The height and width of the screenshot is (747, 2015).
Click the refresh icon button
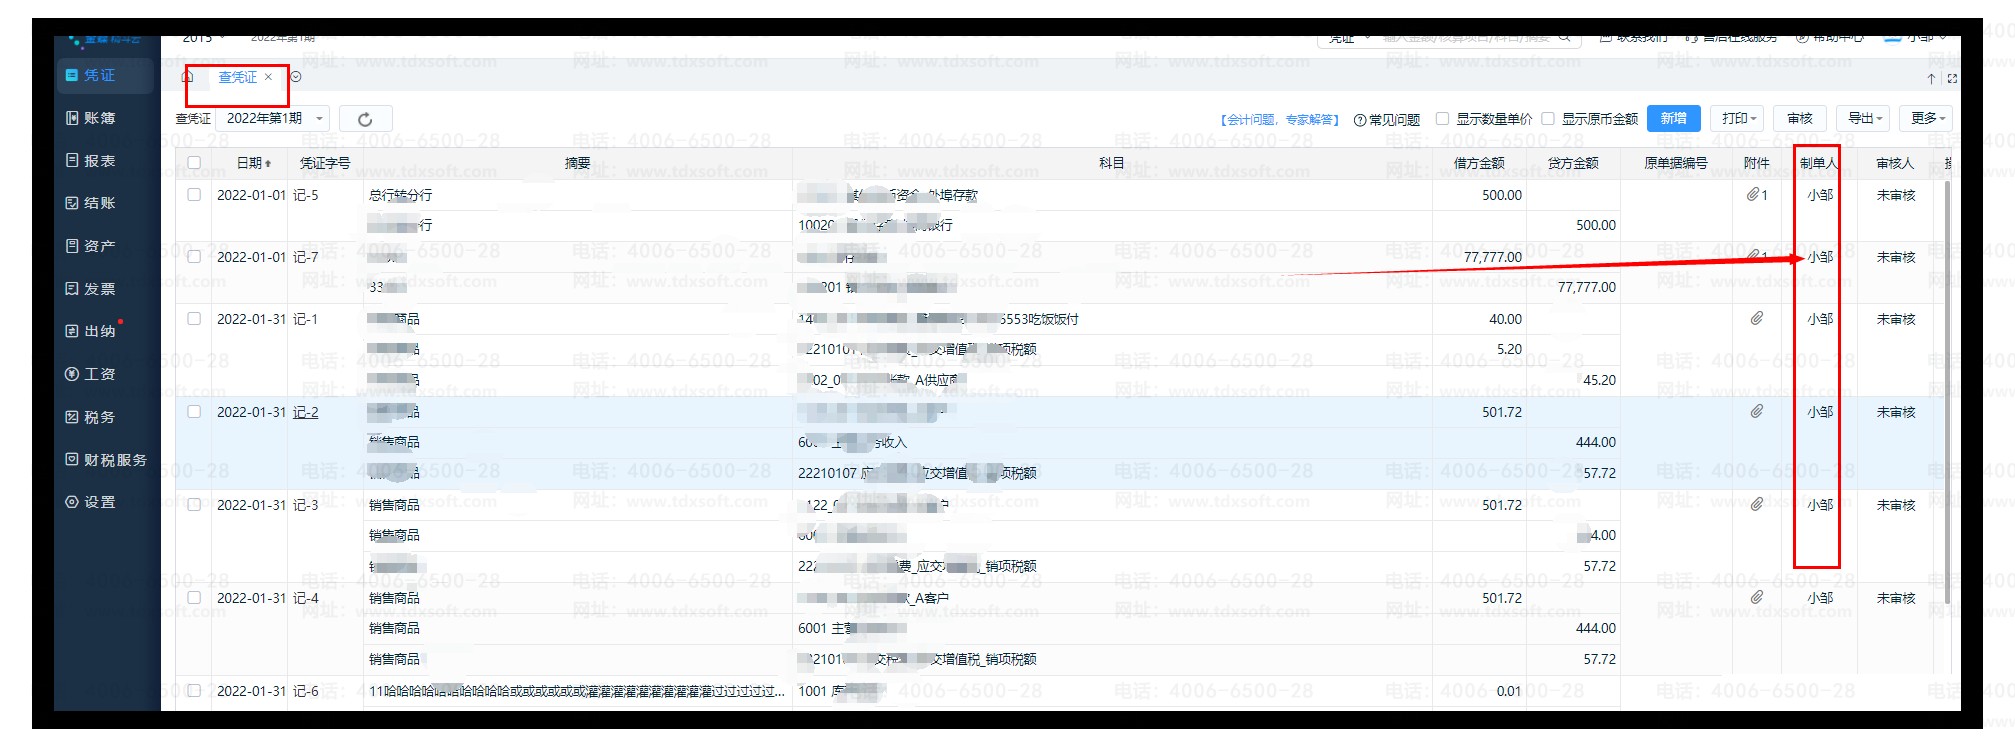click(365, 119)
